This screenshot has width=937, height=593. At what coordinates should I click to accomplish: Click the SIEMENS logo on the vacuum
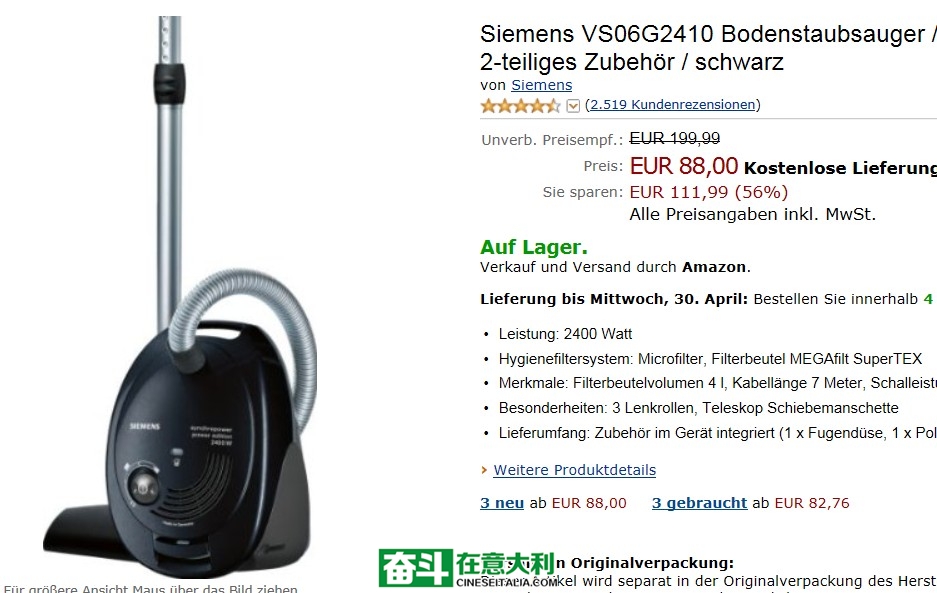pos(145,426)
